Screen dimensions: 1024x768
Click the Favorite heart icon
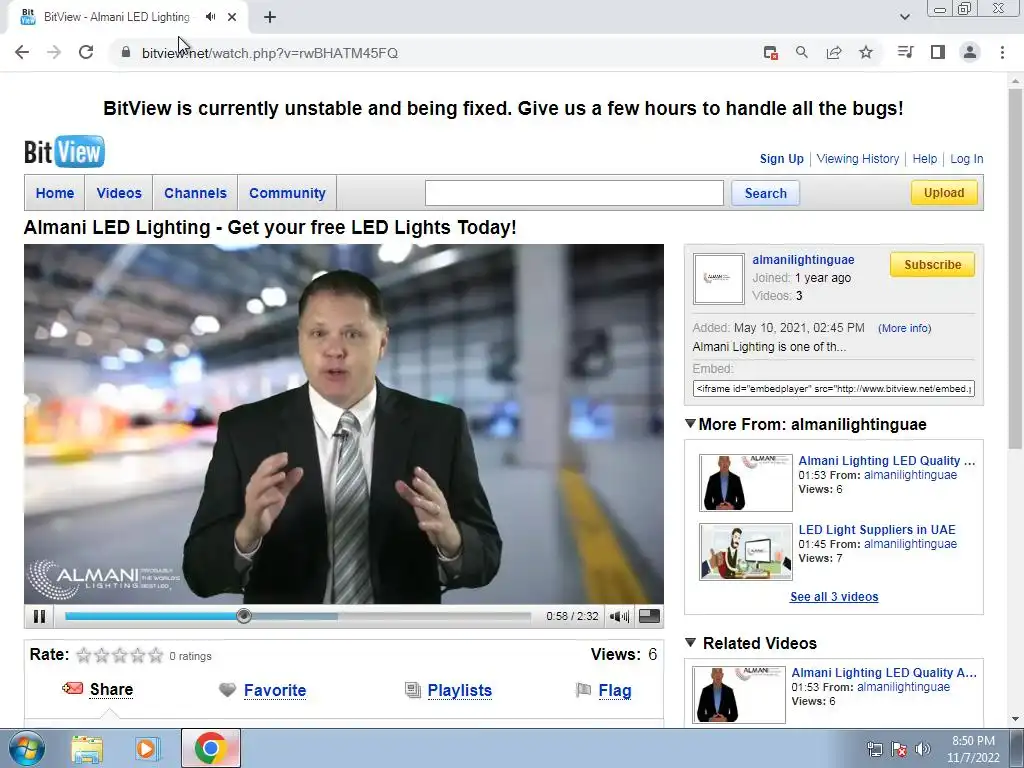[x=227, y=690]
